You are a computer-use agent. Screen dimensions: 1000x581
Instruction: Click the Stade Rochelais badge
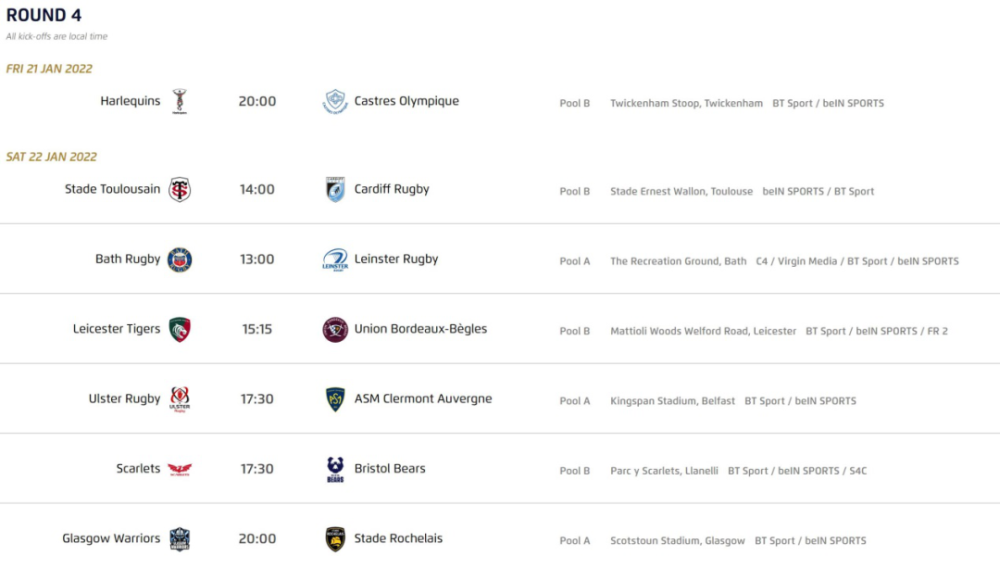[335, 539]
